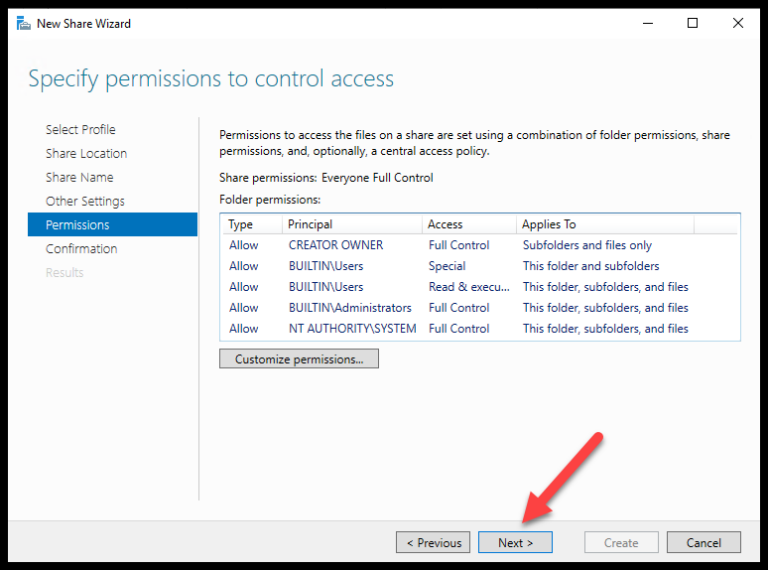Sort by the Type column header
The width and height of the screenshot is (768, 570).
[252, 224]
